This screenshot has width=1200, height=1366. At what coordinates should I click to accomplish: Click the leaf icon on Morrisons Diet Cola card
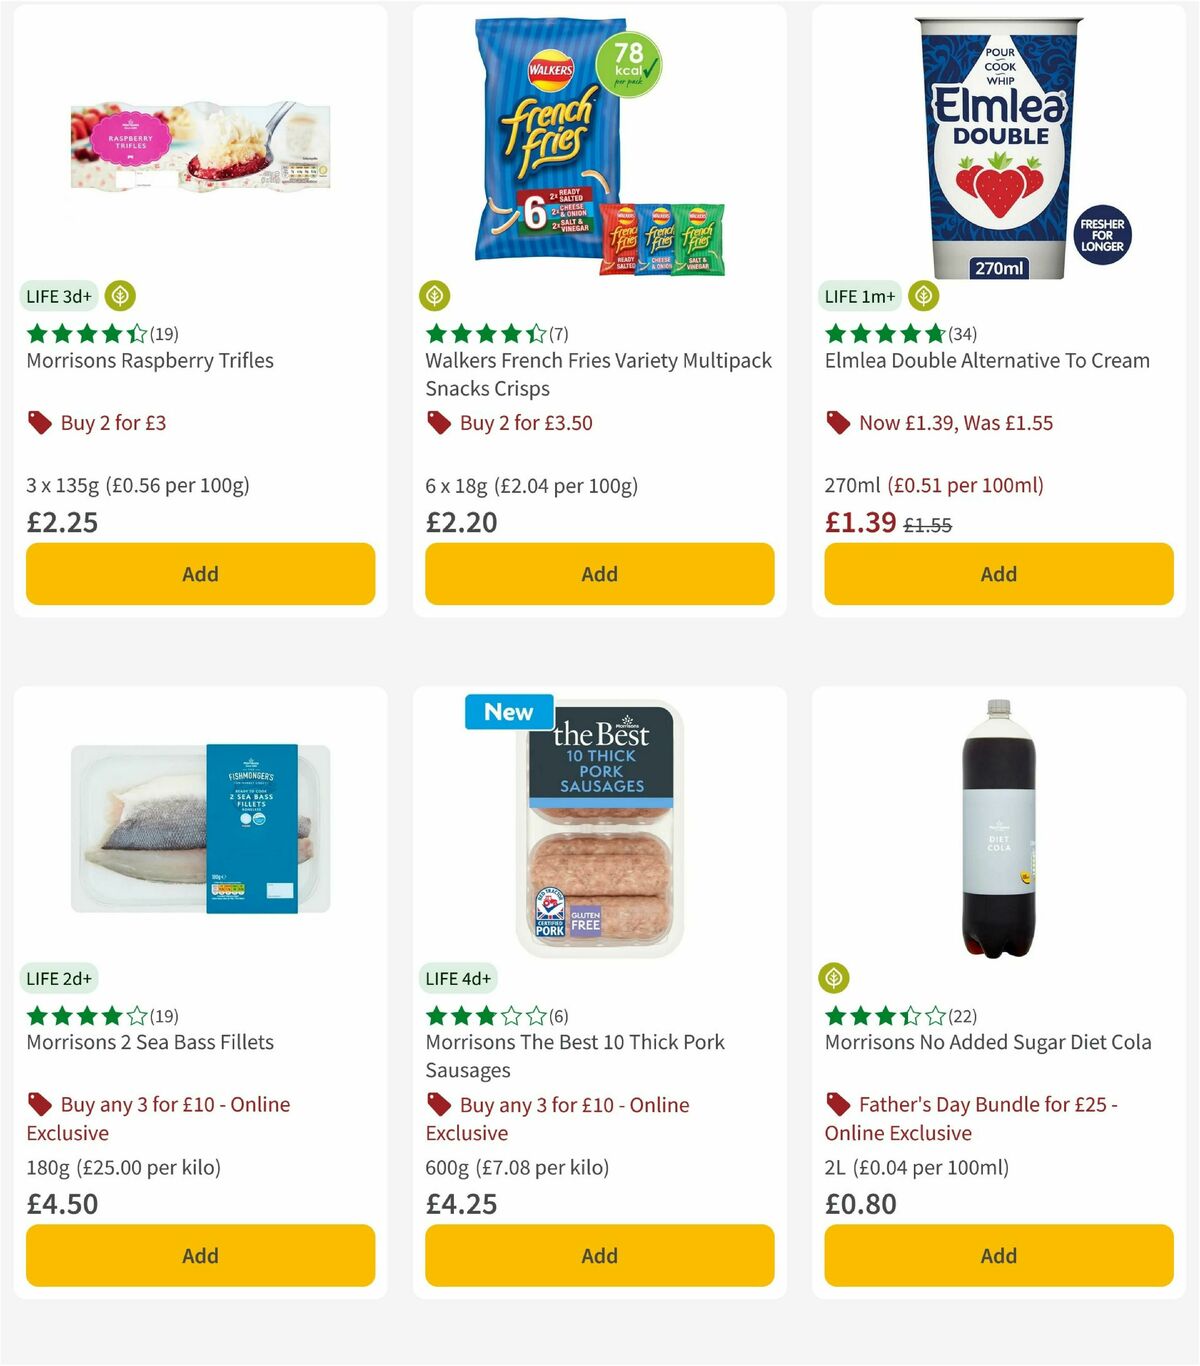[x=834, y=978]
